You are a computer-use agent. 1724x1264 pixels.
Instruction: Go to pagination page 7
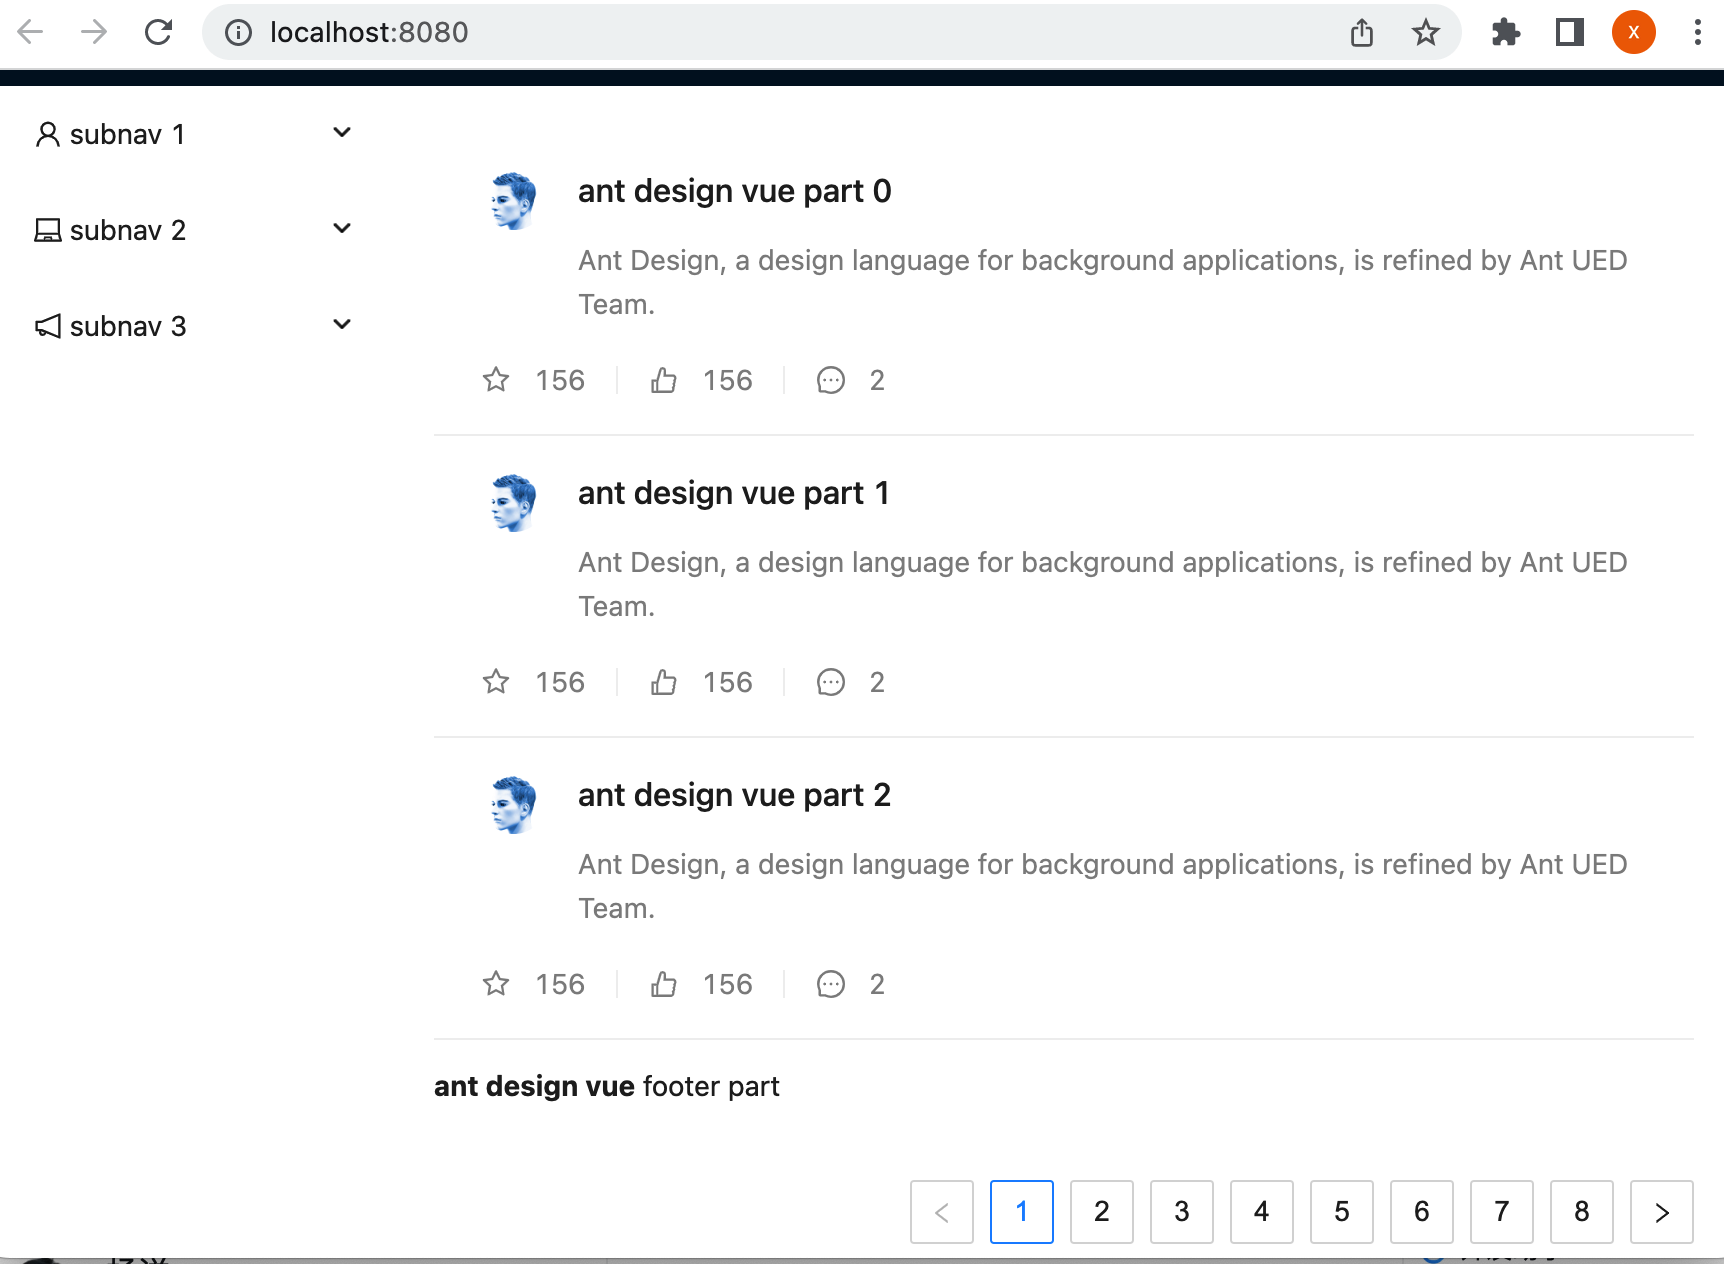click(x=1502, y=1212)
